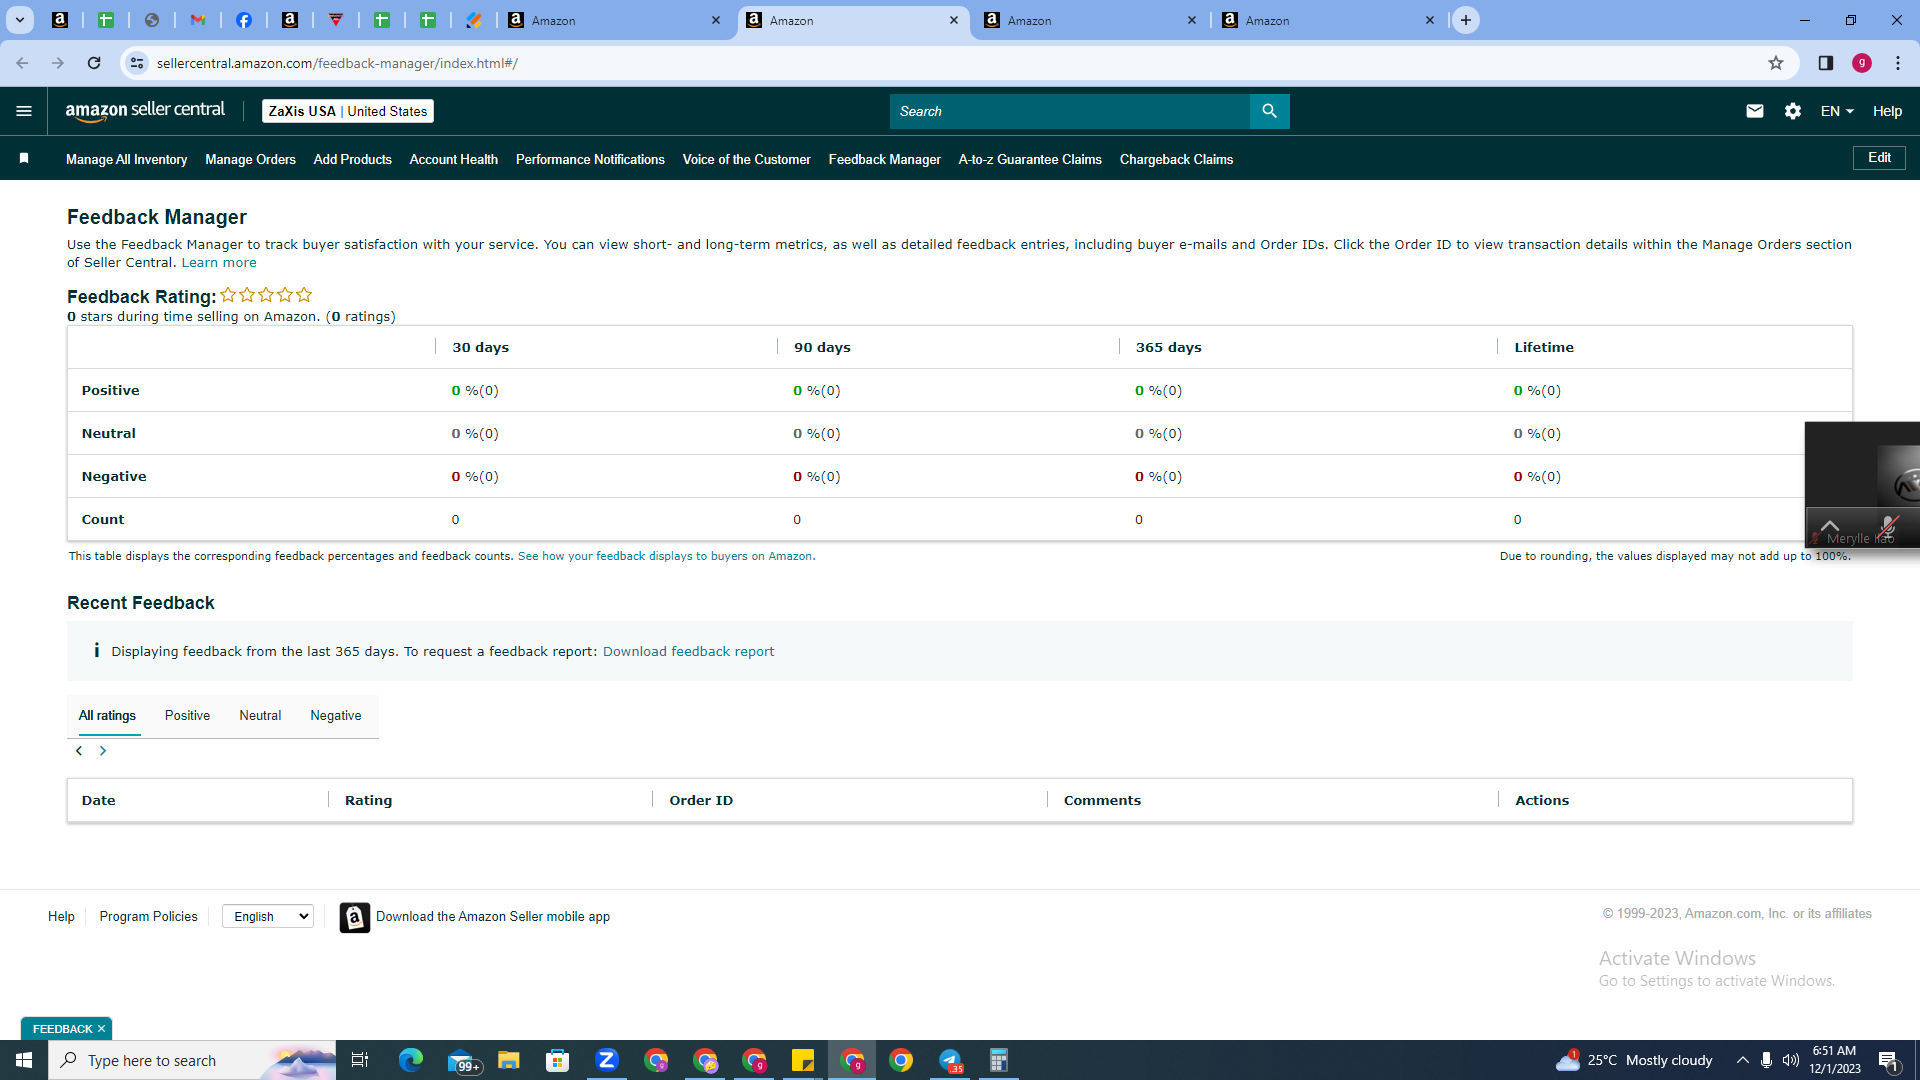Open the pinned Gmail tab
The image size is (1920, 1080).
[x=198, y=20]
